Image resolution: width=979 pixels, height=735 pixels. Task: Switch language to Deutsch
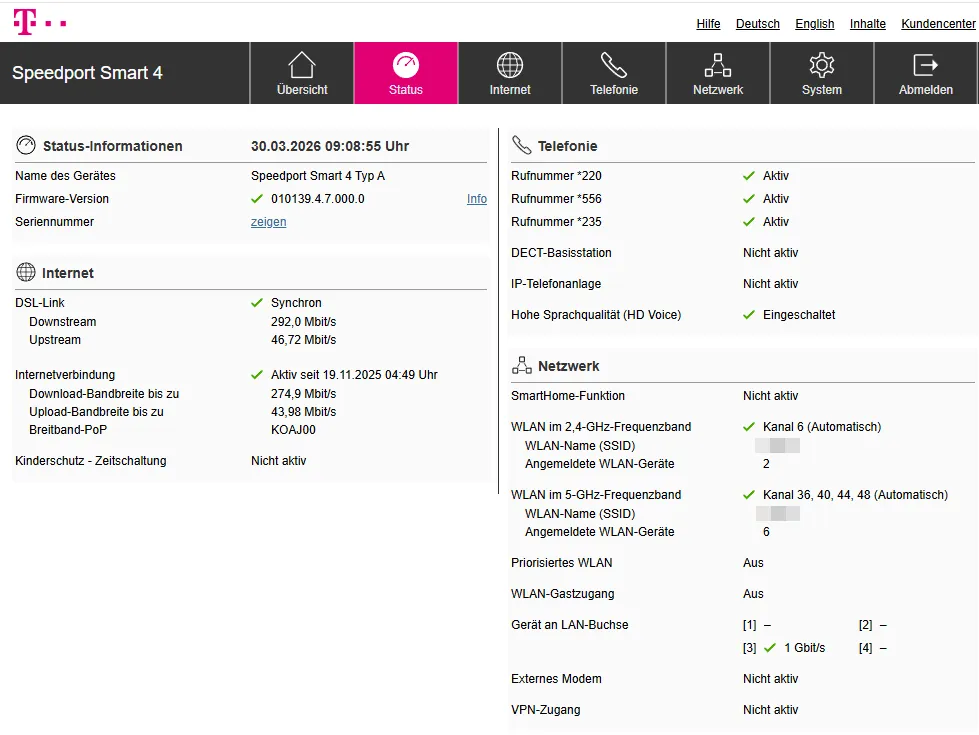757,24
